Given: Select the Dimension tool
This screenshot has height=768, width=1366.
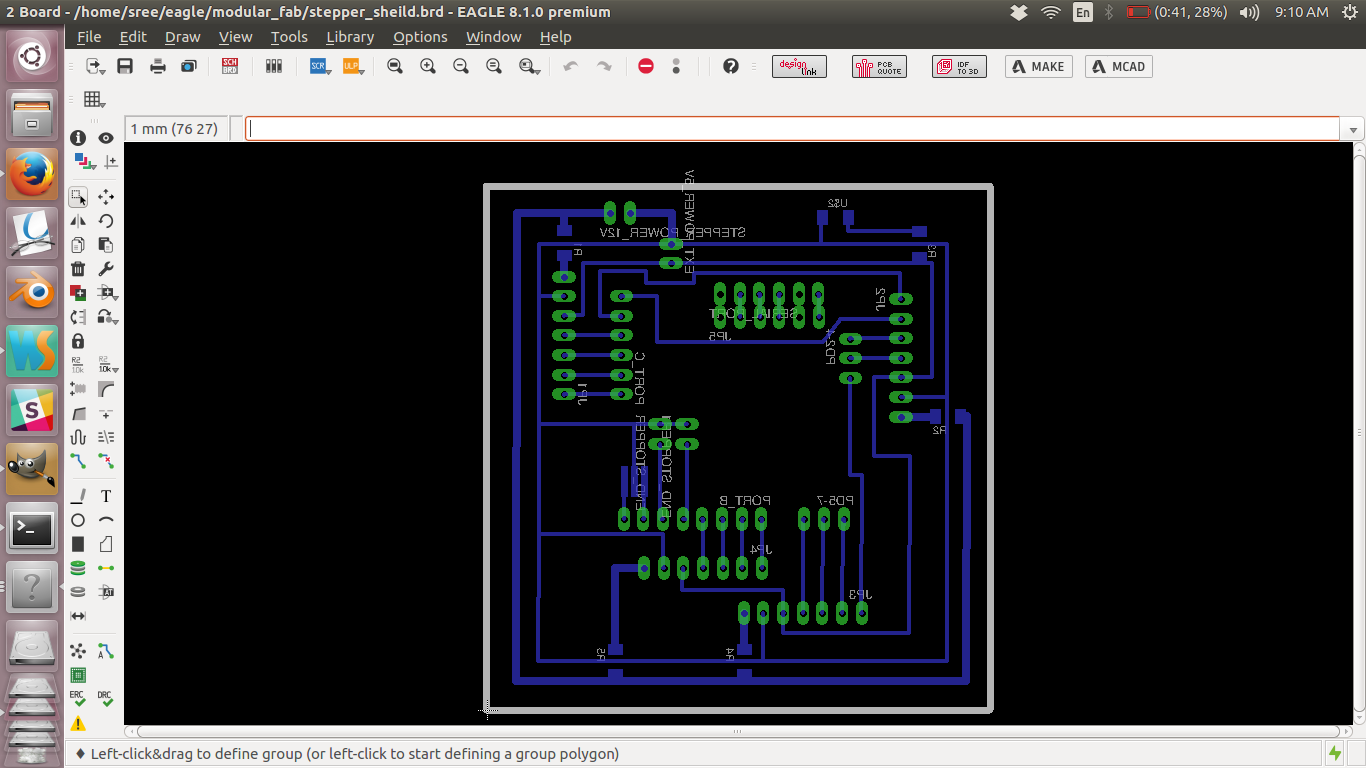Looking at the screenshot, I should pos(78,616).
